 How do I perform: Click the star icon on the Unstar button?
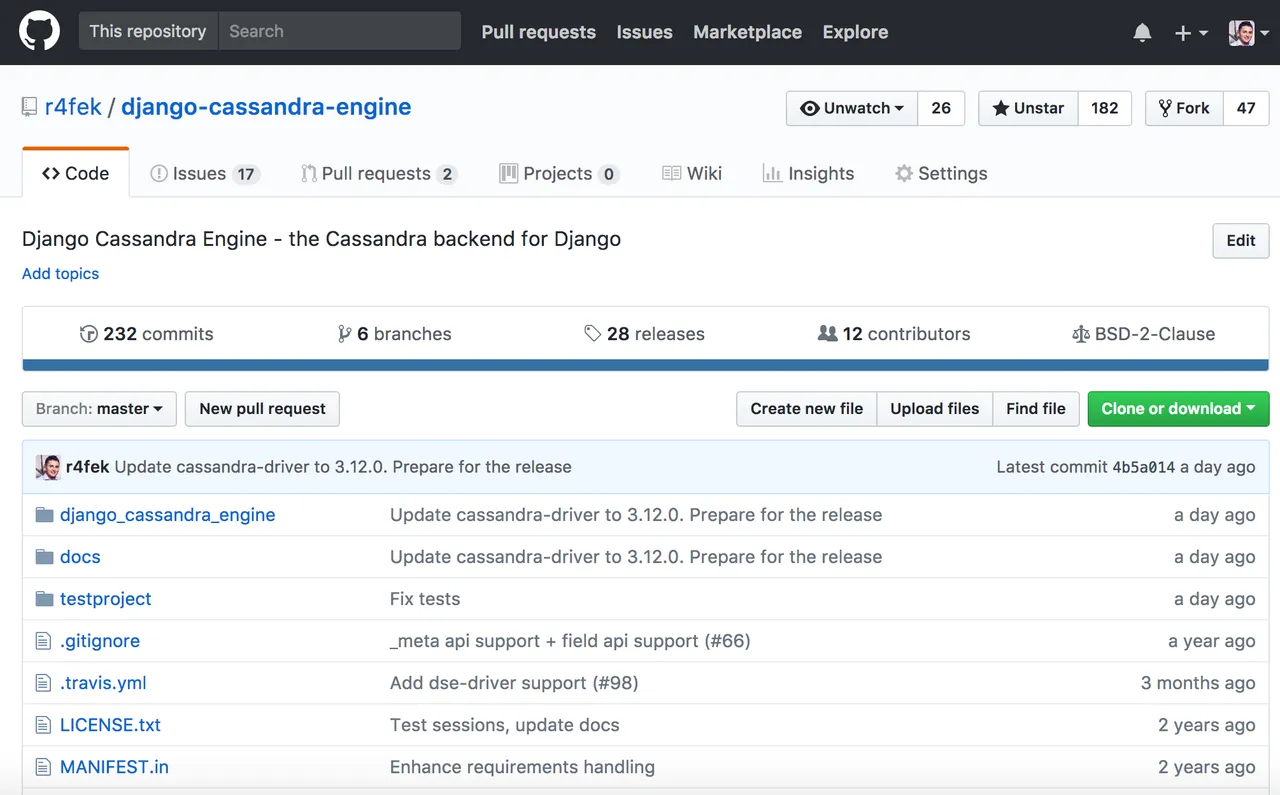pyautogui.click(x=1000, y=108)
